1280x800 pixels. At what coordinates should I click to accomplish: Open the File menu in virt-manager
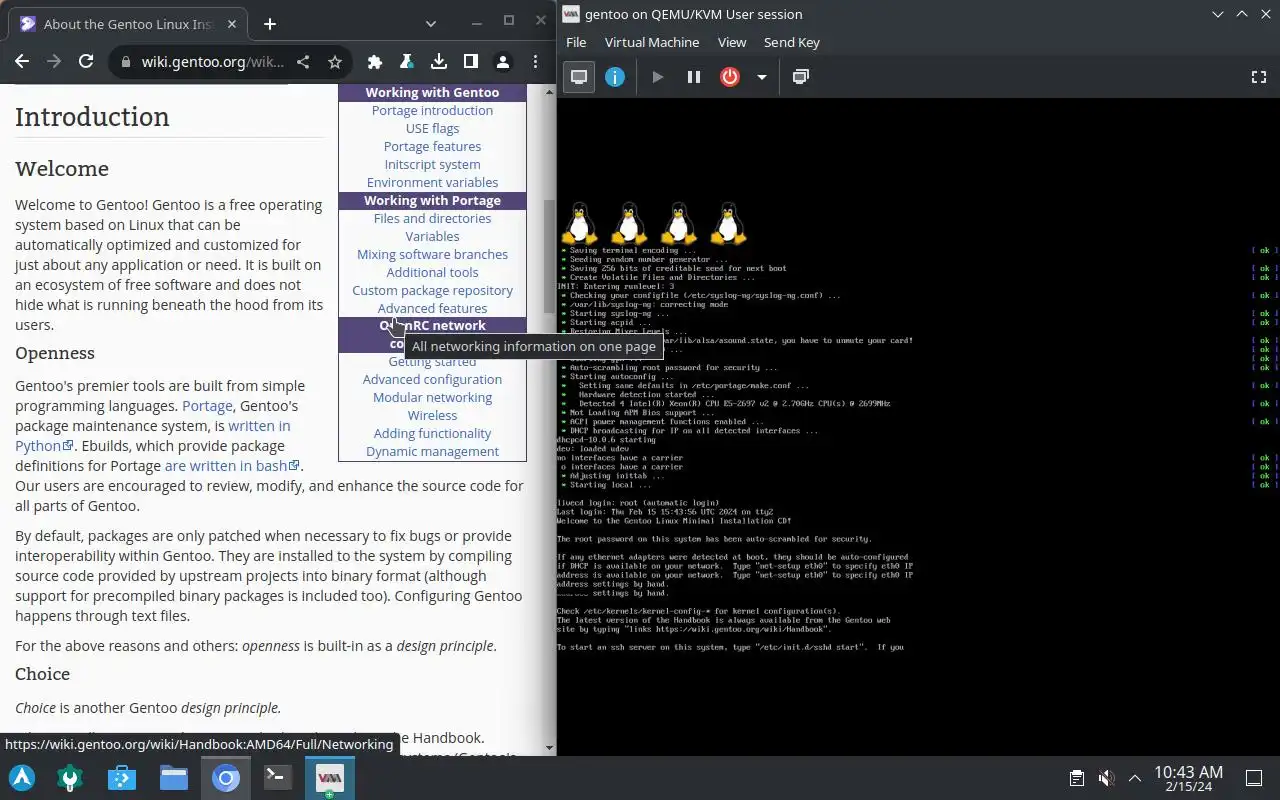576,42
